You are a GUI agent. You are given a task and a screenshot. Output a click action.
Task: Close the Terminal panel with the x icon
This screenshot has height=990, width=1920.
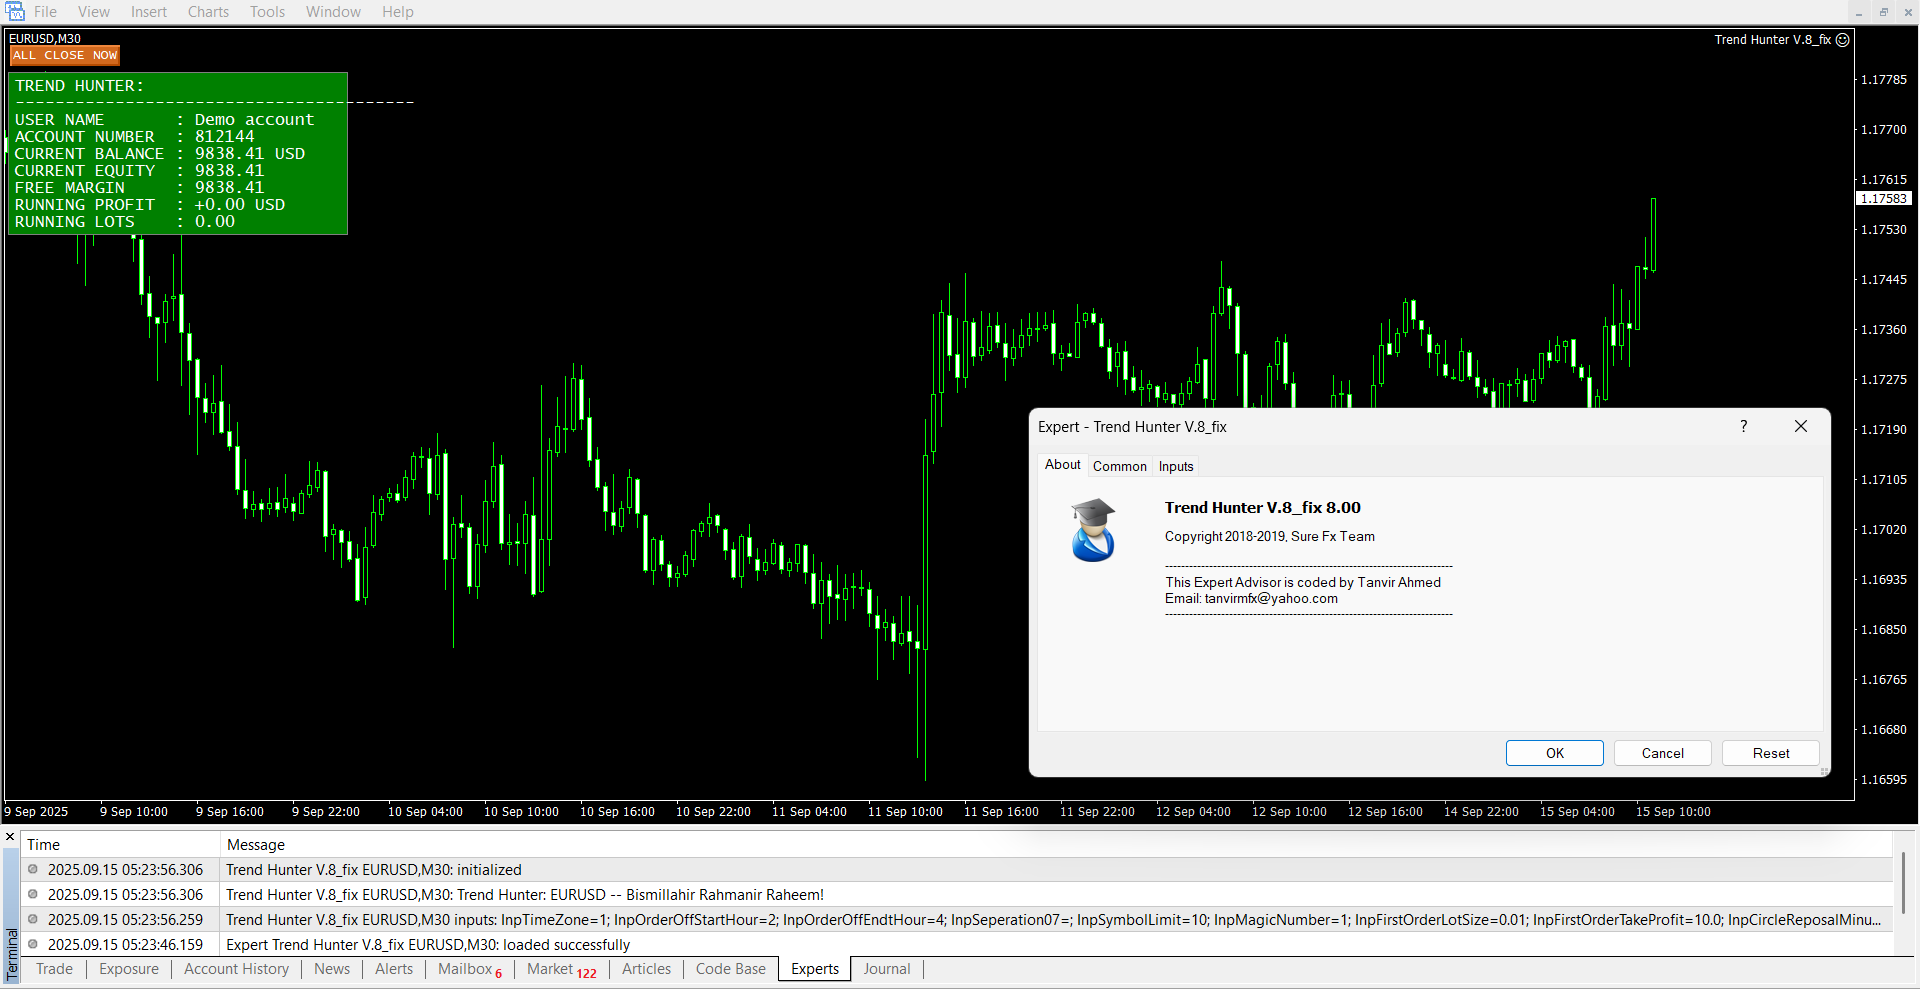point(10,837)
